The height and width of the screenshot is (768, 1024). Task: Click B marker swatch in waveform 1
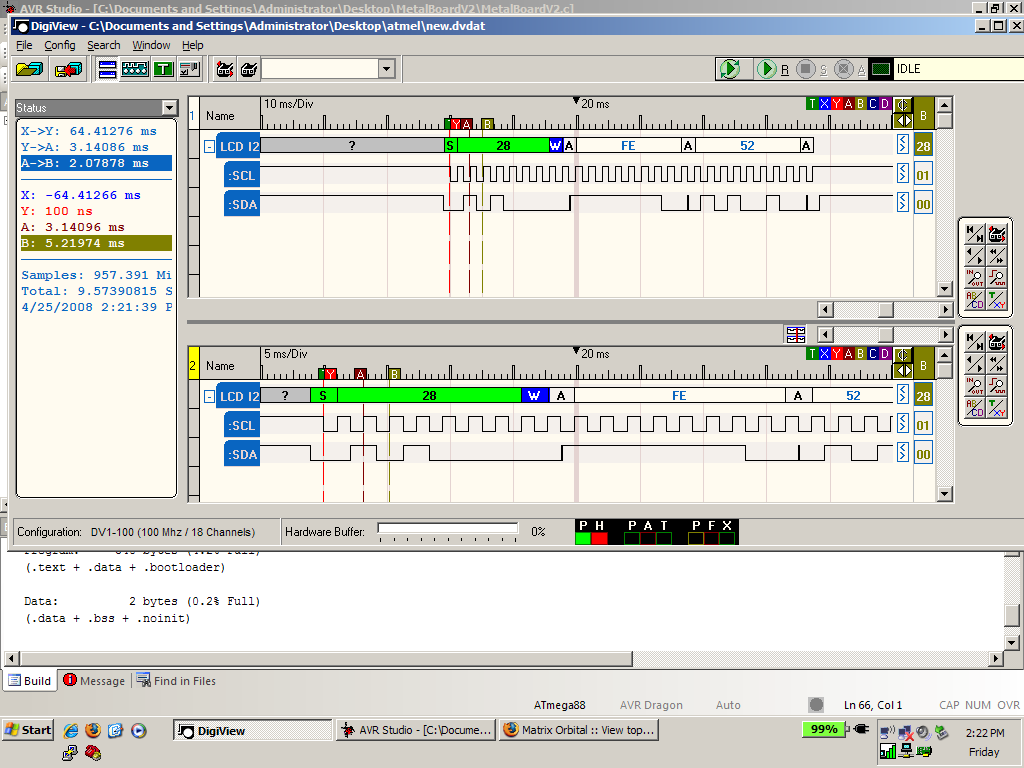(x=860, y=103)
